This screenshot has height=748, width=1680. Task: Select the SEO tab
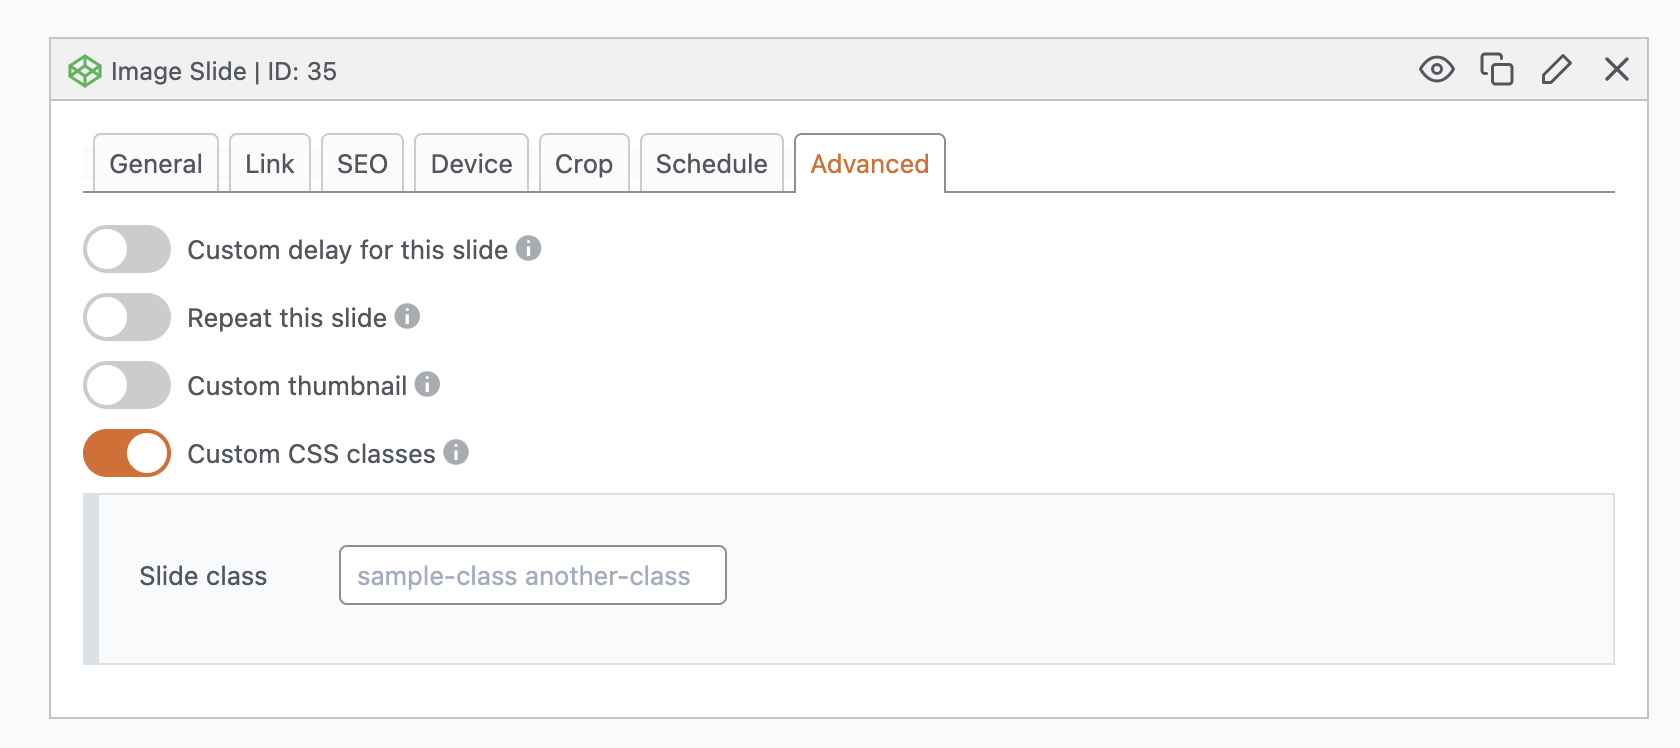pyautogui.click(x=362, y=164)
